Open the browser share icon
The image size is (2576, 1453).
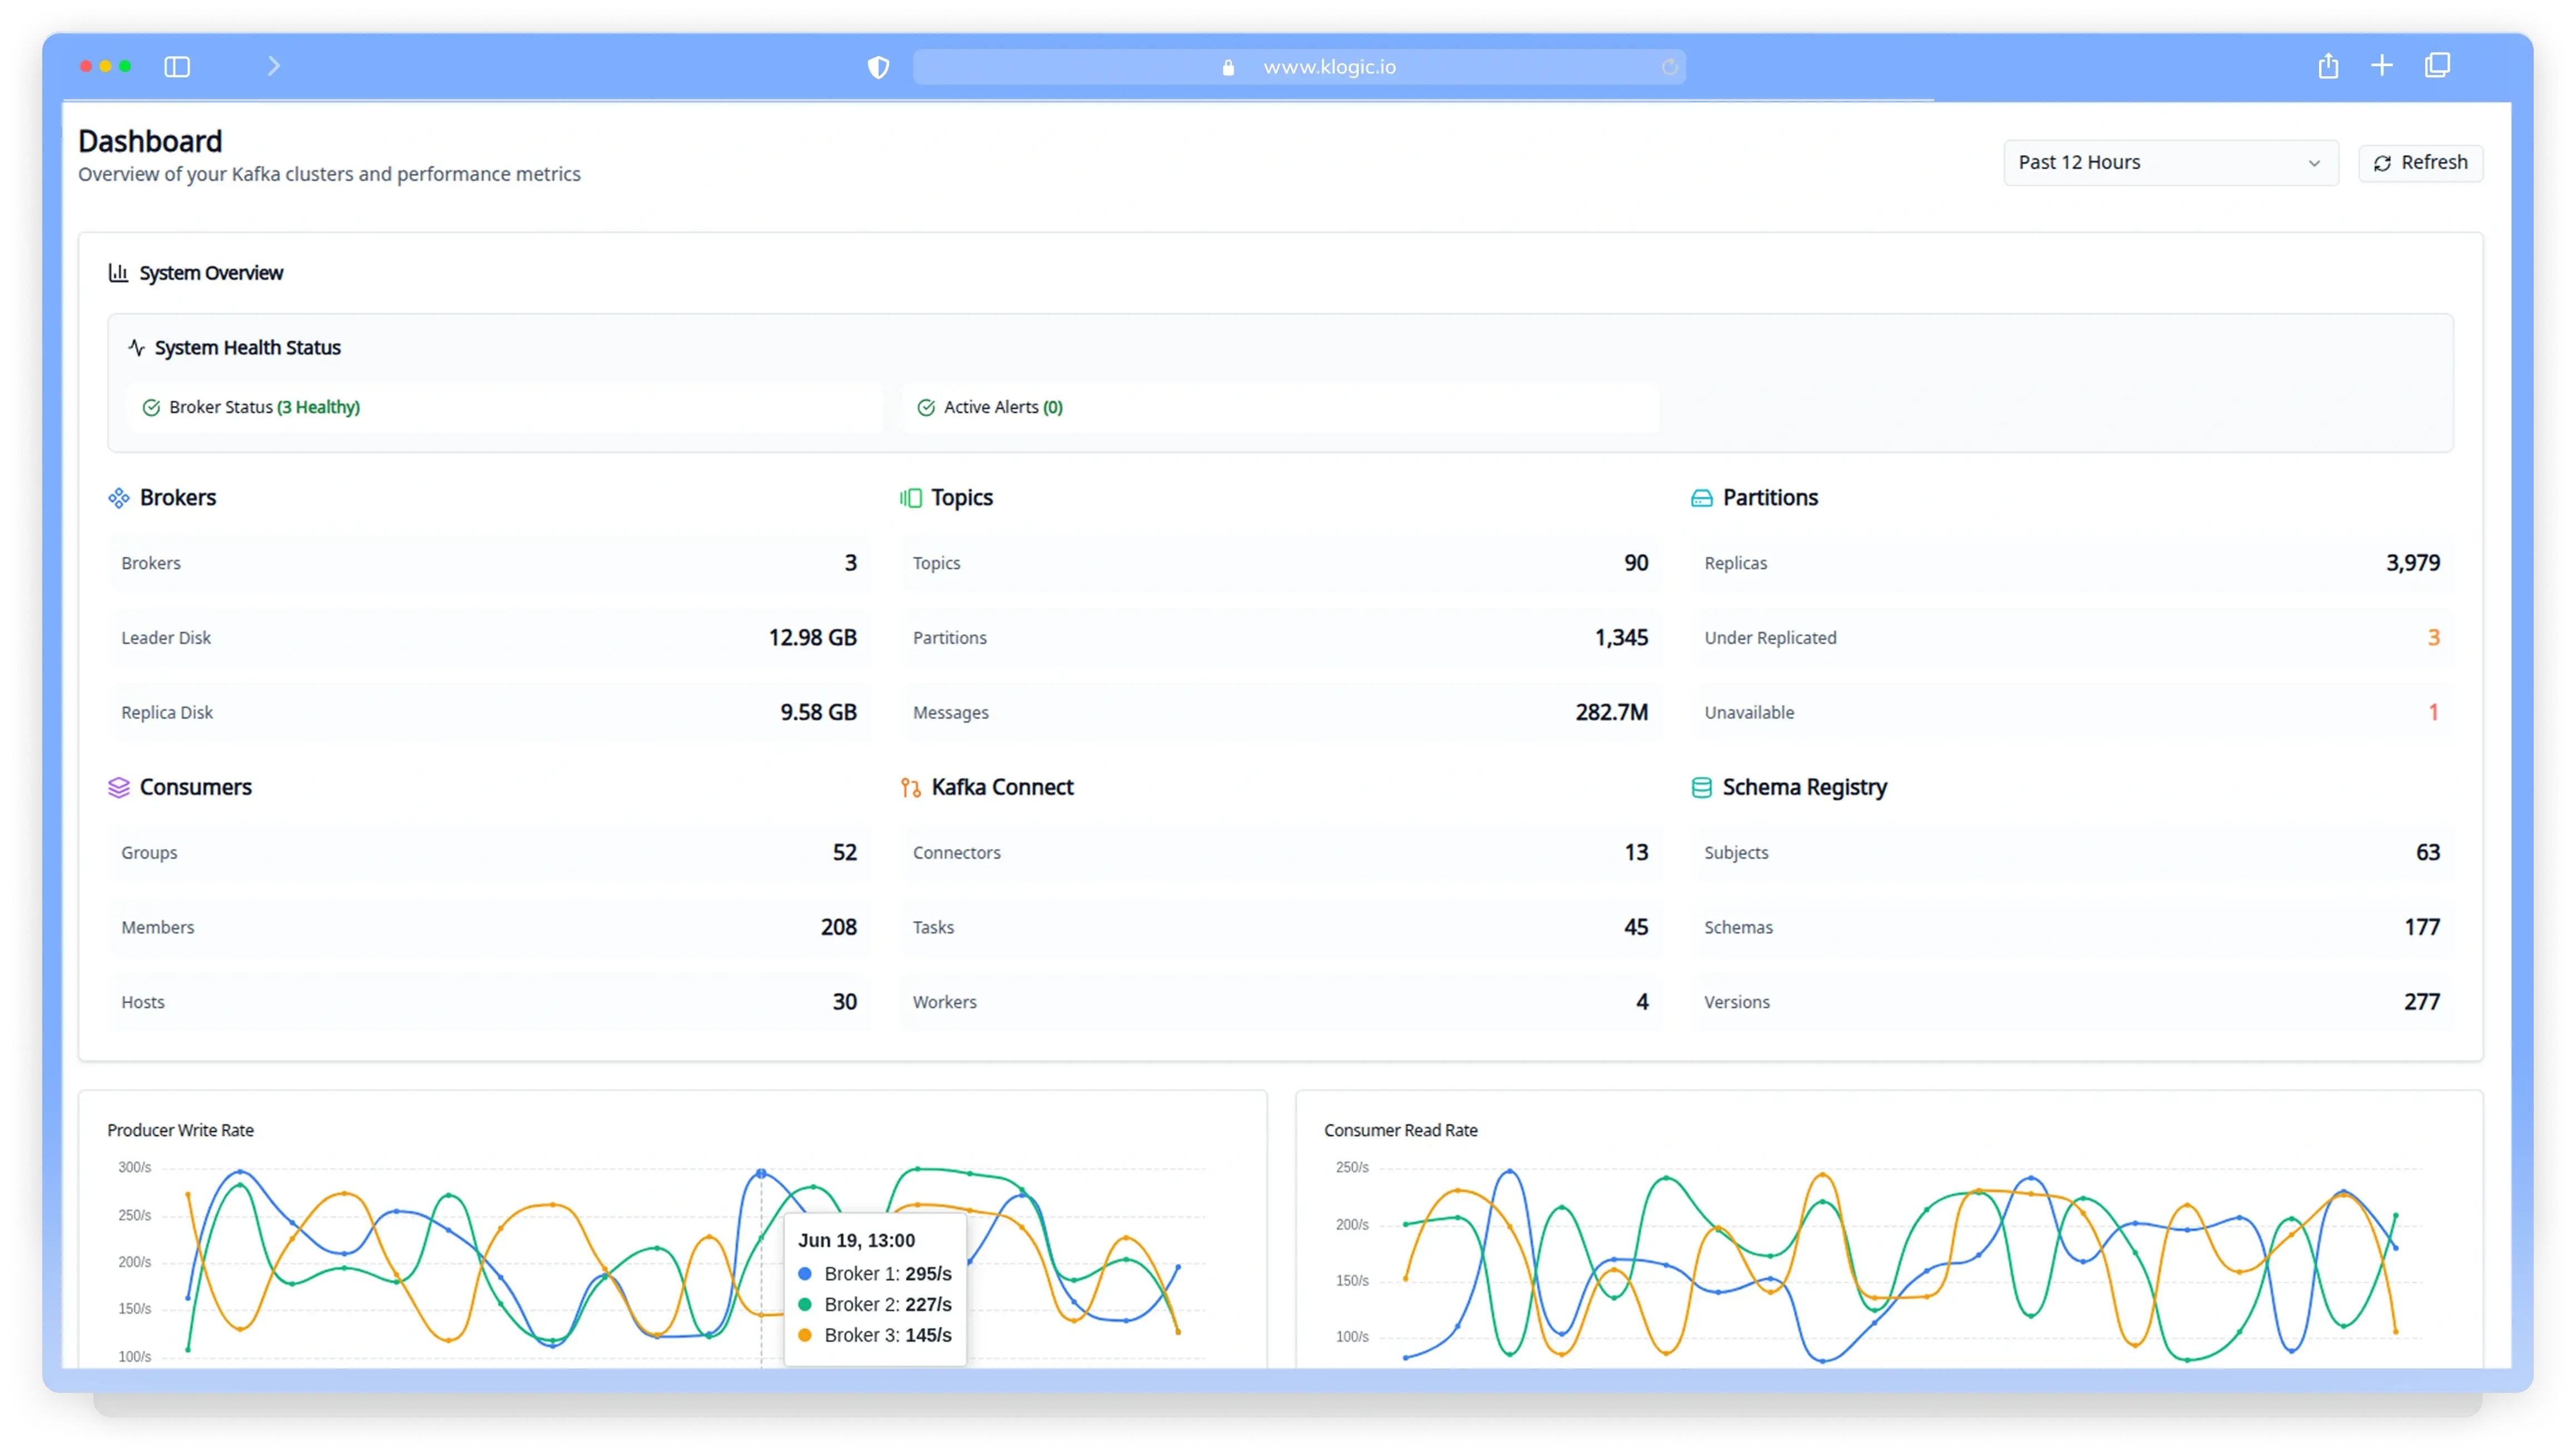click(2328, 66)
